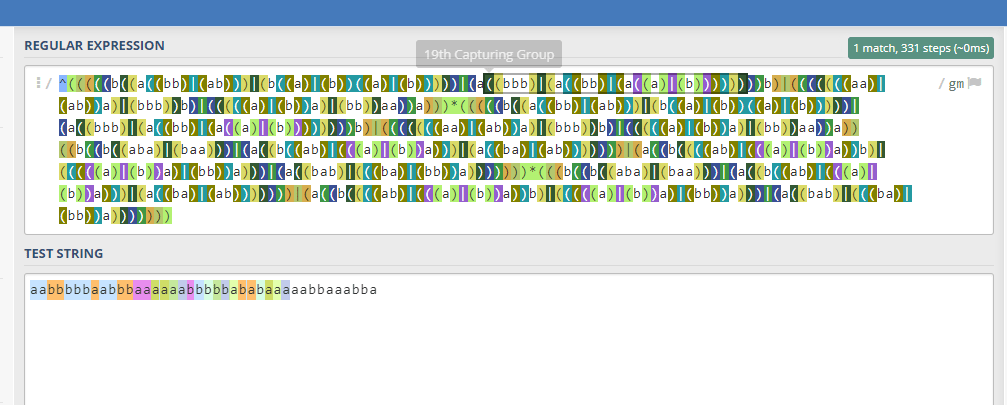The width and height of the screenshot is (1007, 405).
Task: Click the delimiter handle dots icon
Action: pos(38,84)
